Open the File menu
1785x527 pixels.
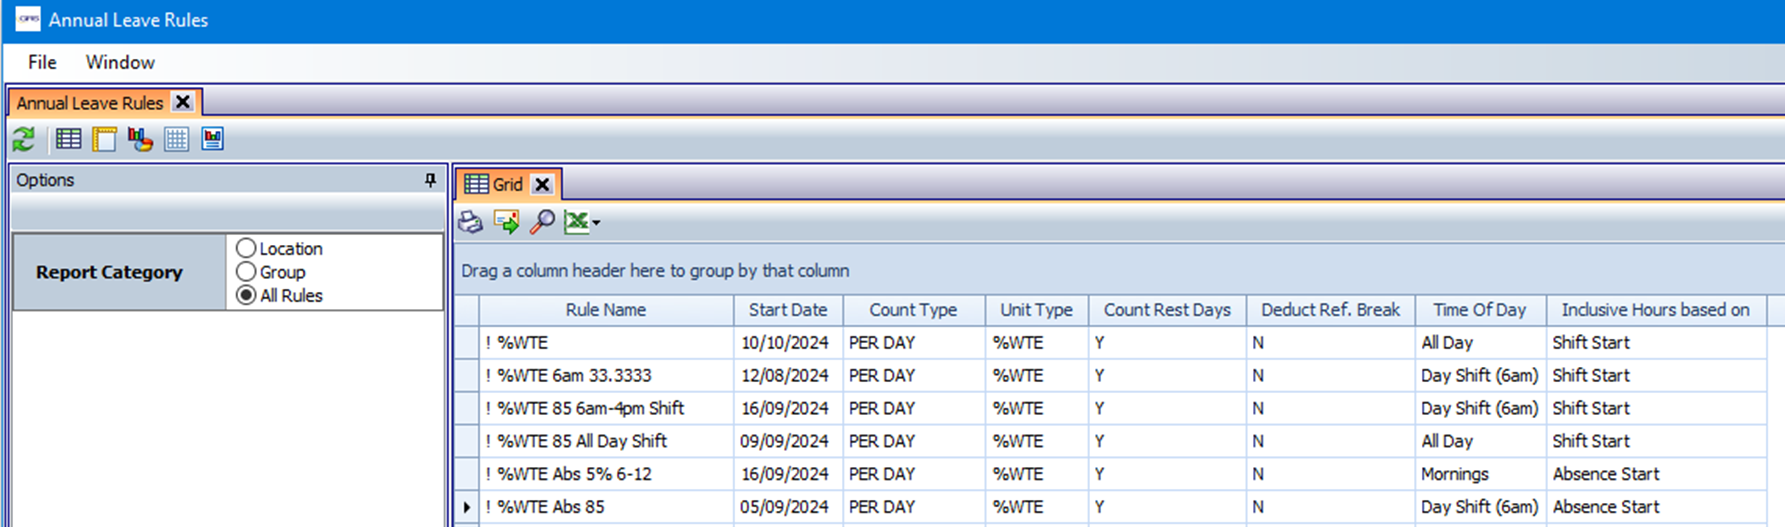coord(42,62)
